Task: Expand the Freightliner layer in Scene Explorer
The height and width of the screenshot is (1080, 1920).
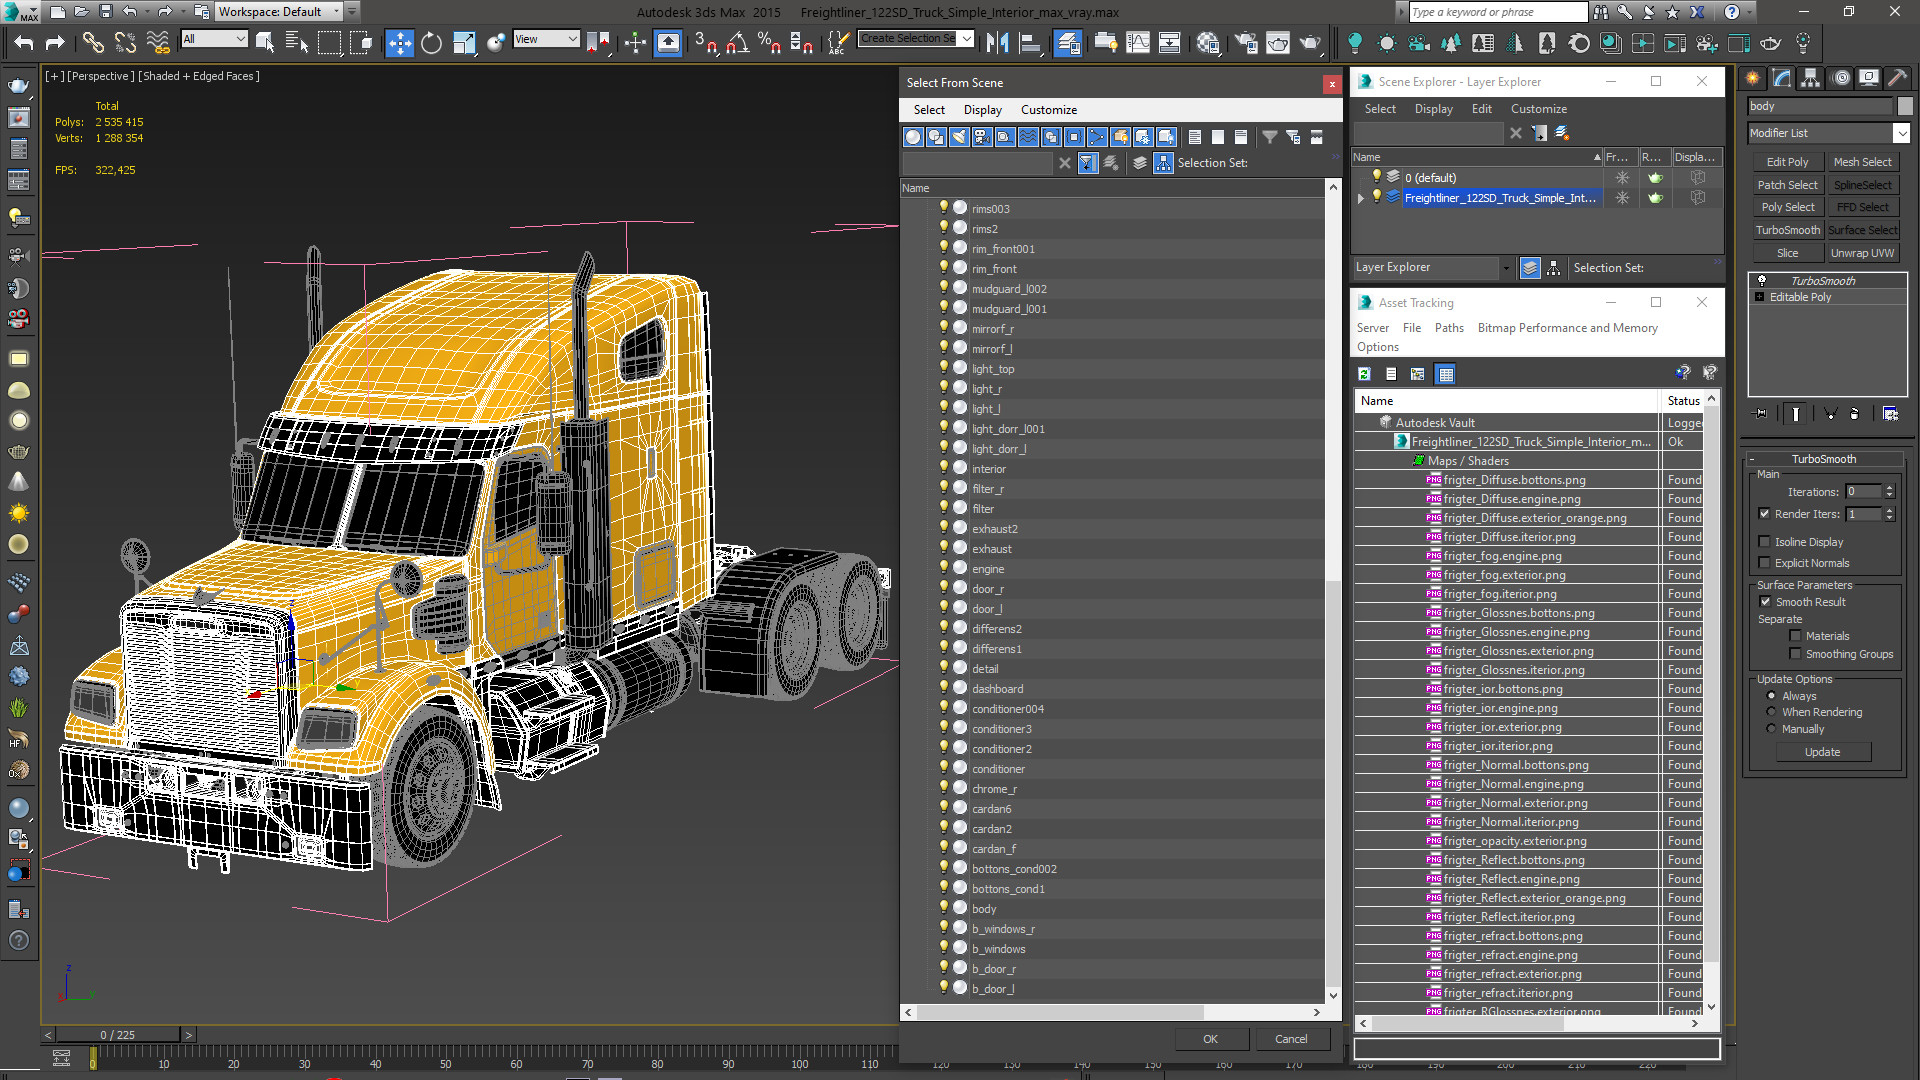Action: 1360,198
